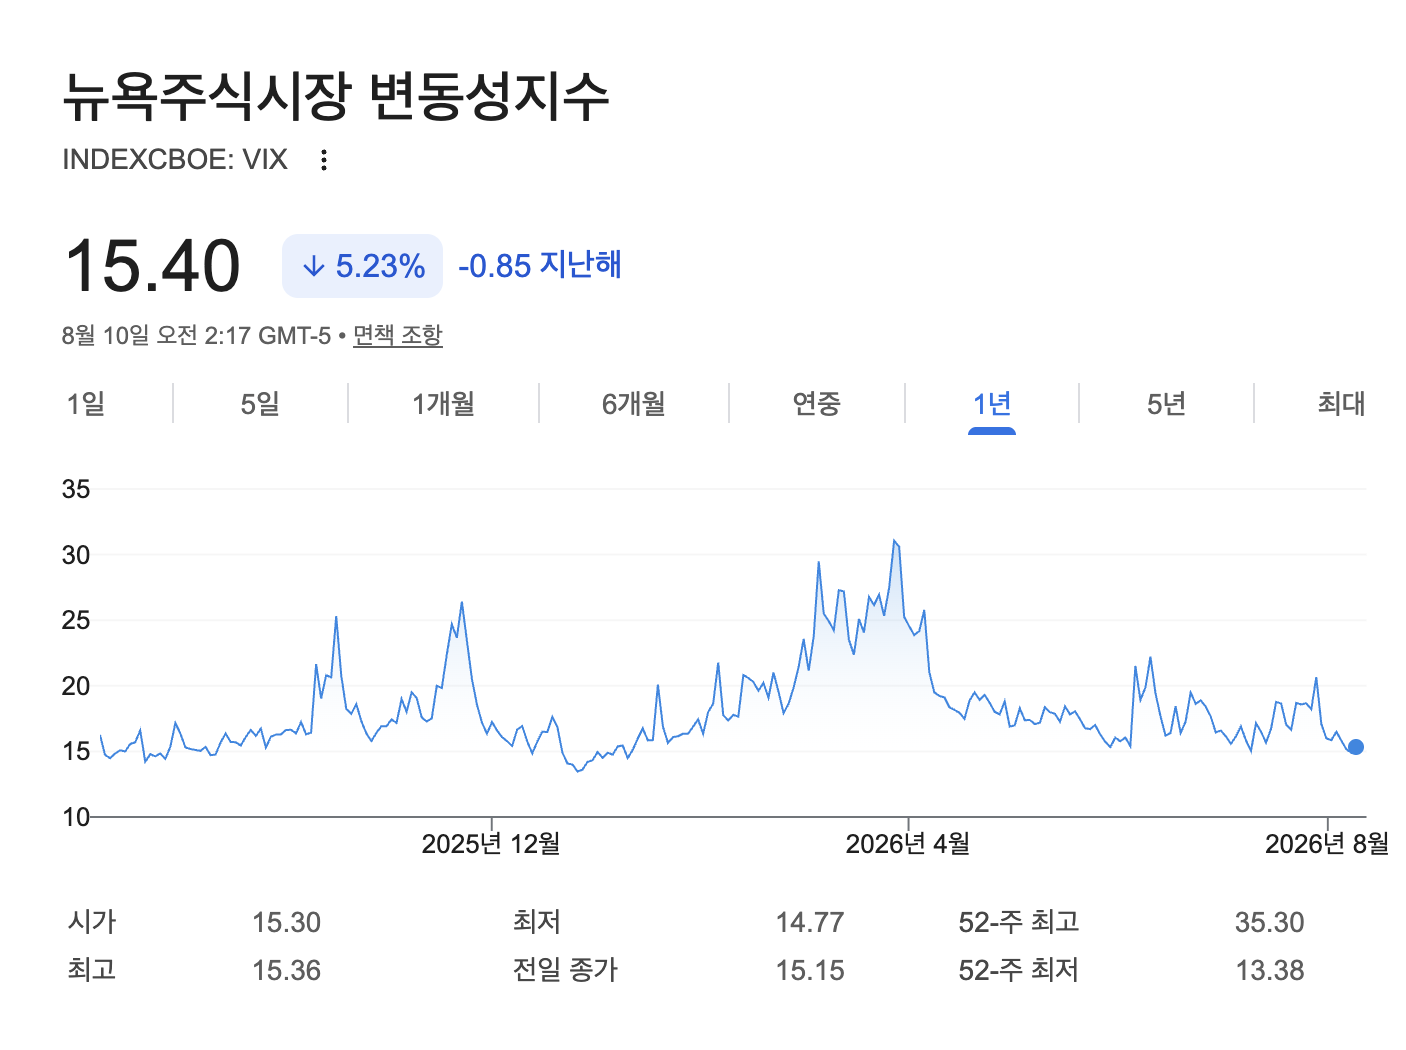Click the 시가 value 15.30

coord(287,922)
